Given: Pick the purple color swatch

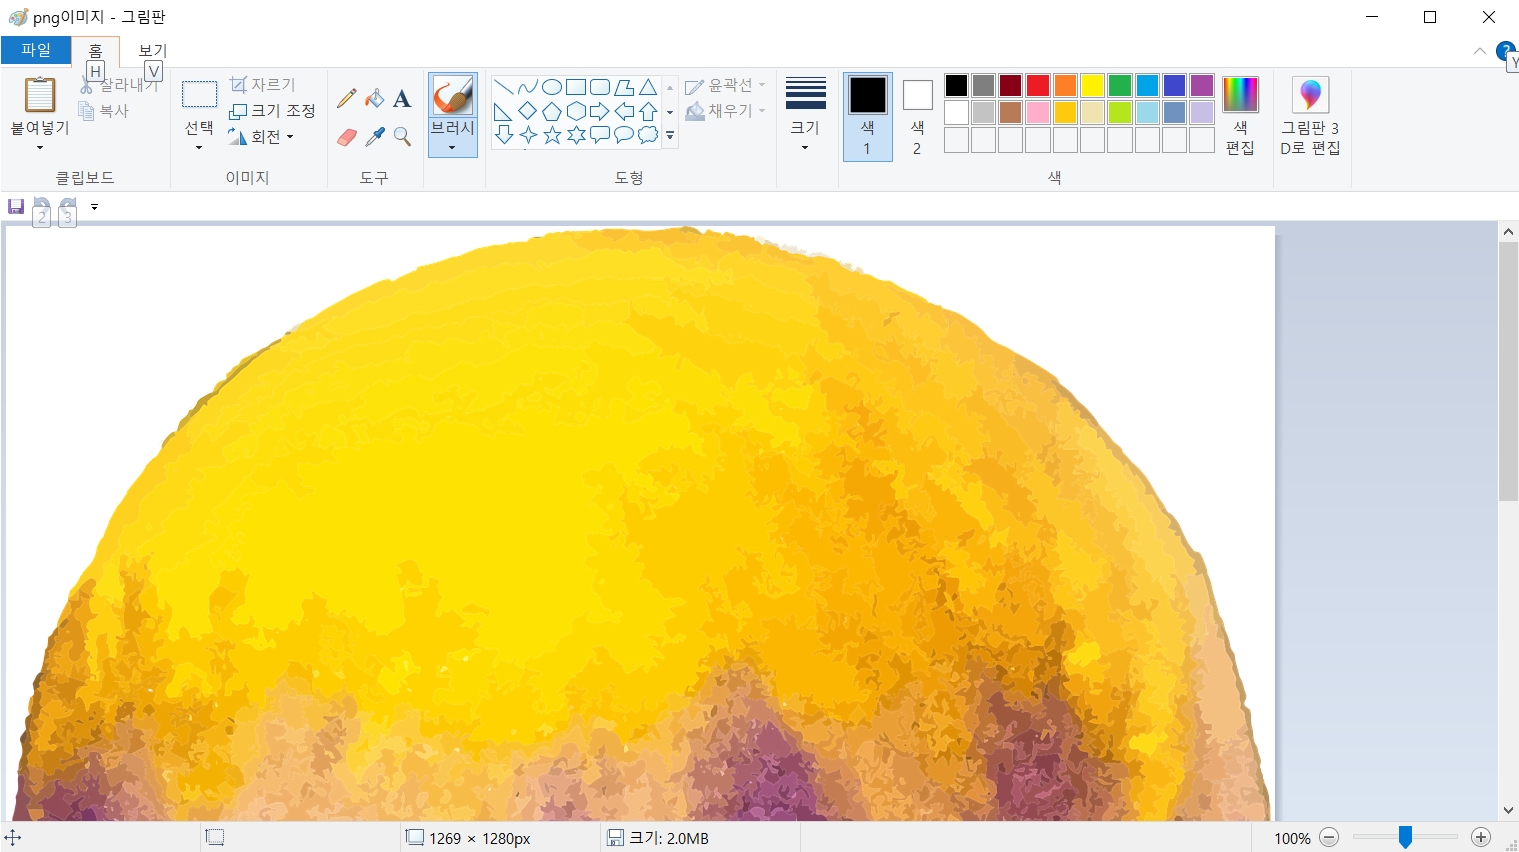Looking at the screenshot, I should coord(1202,86).
